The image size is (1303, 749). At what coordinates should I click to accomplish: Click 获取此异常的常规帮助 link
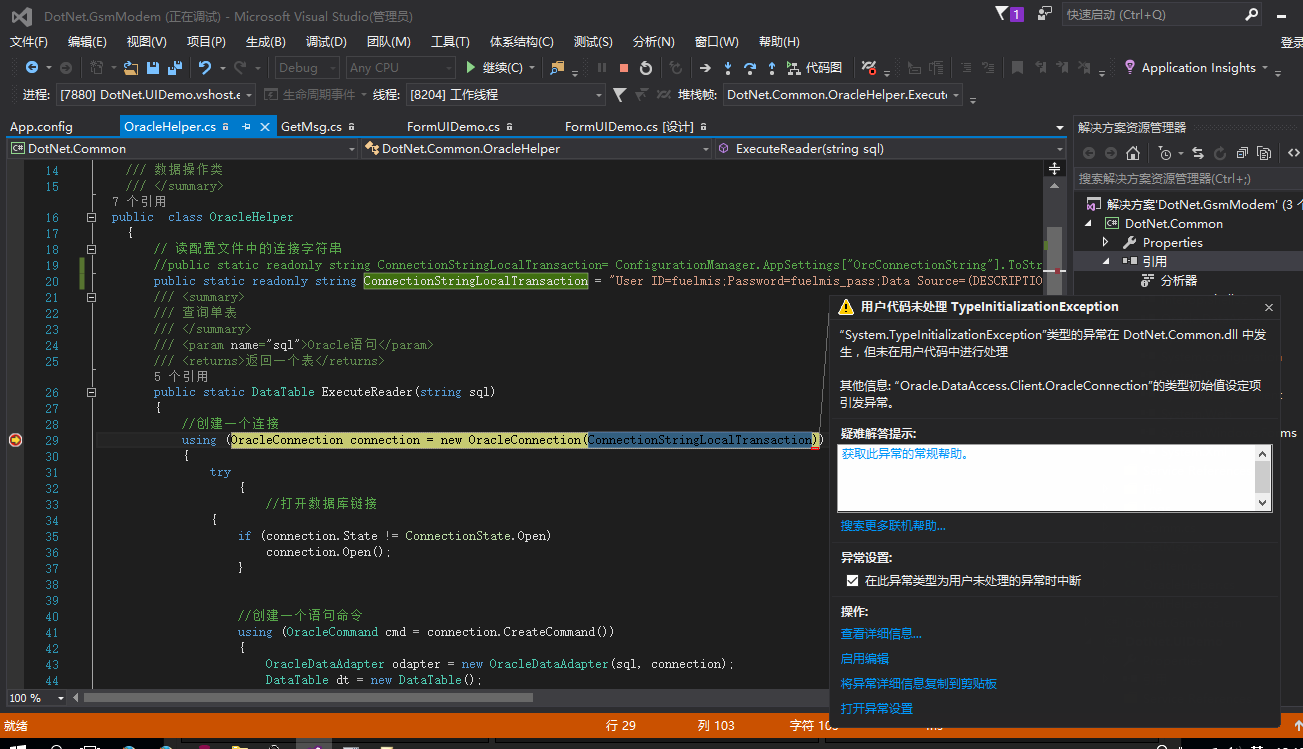click(904, 453)
